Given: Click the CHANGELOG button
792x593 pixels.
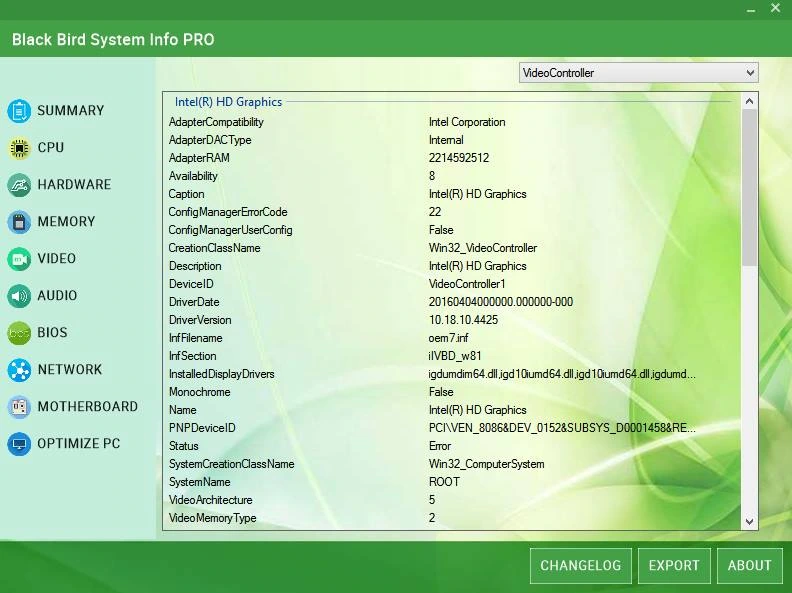Looking at the screenshot, I should pyautogui.click(x=581, y=565).
